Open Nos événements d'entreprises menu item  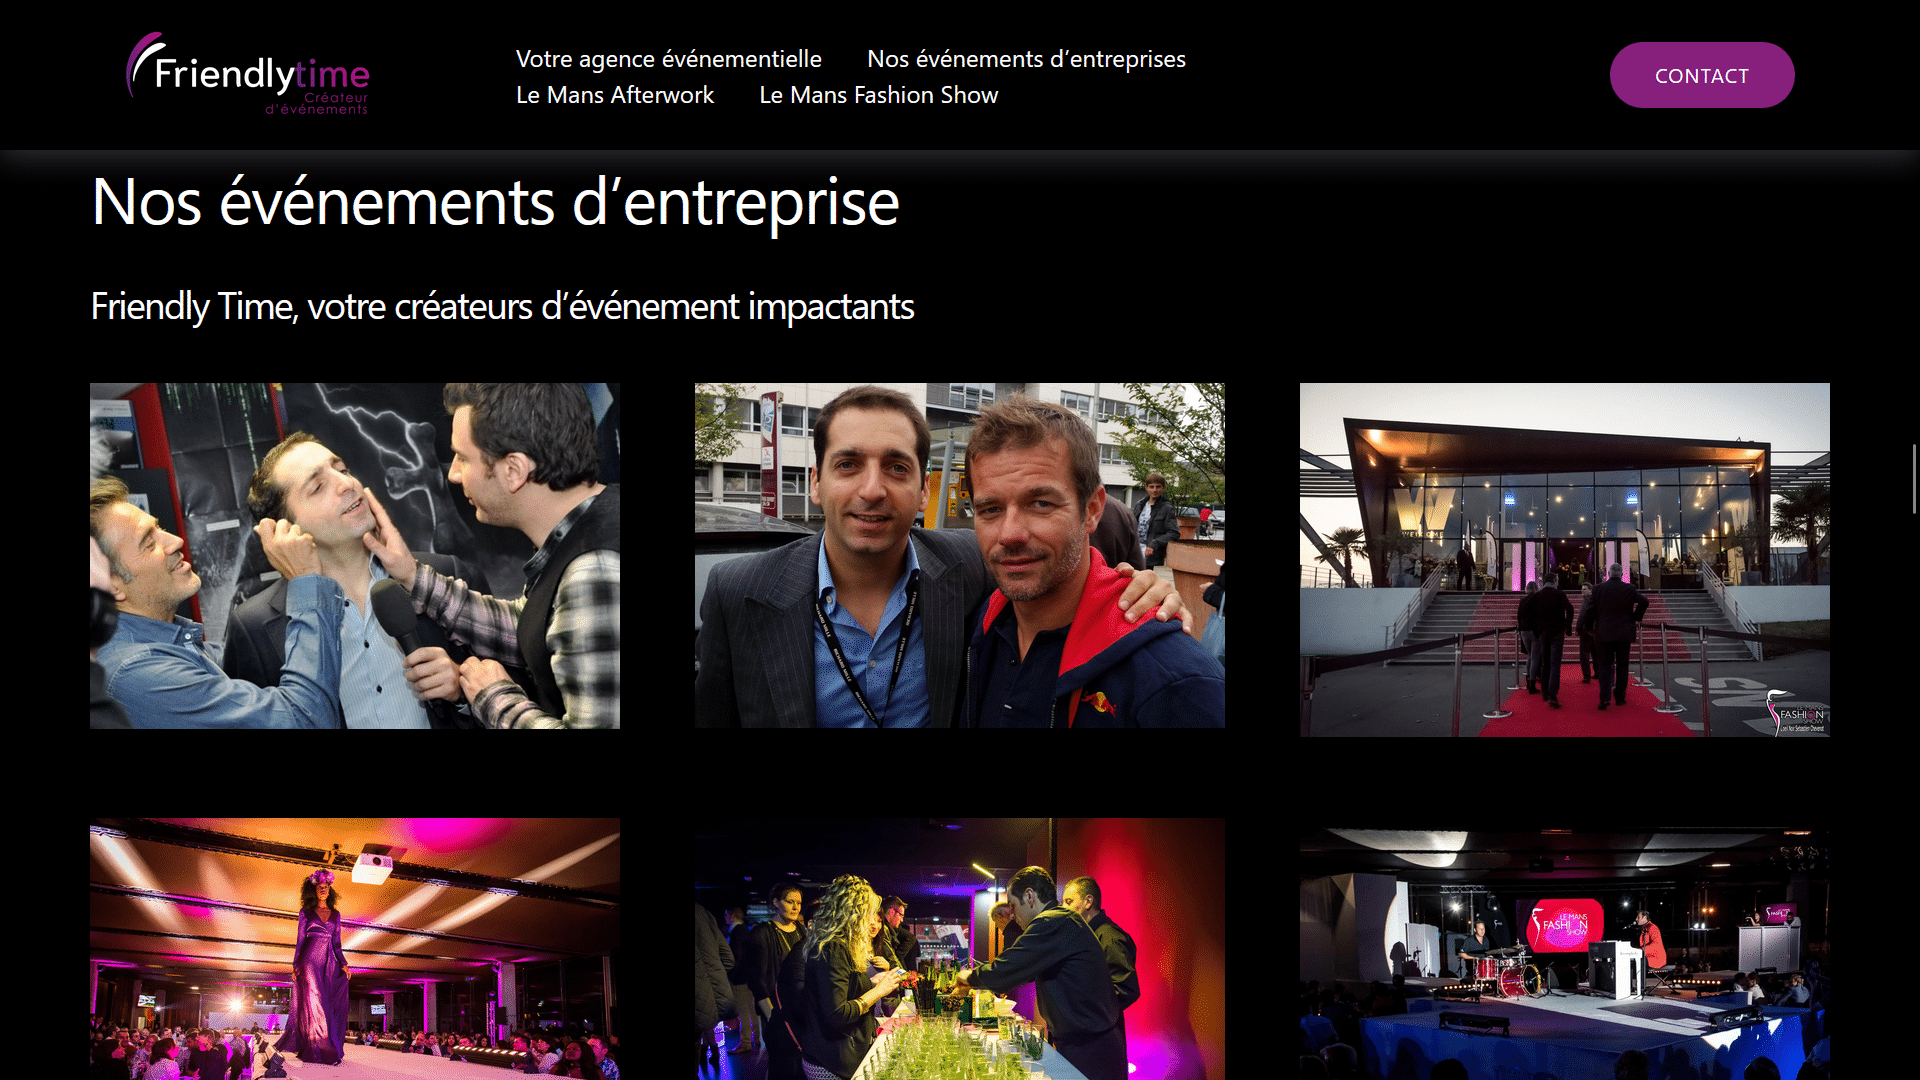[x=1026, y=59]
